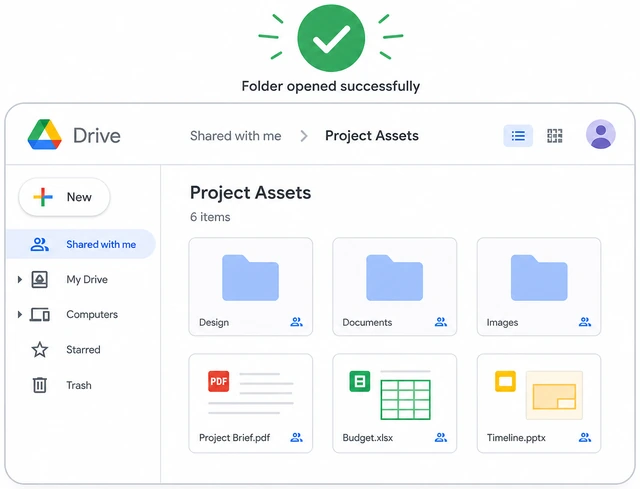The height and width of the screenshot is (489, 640).
Task: Click the Google Drive logo
Action: coord(44,135)
